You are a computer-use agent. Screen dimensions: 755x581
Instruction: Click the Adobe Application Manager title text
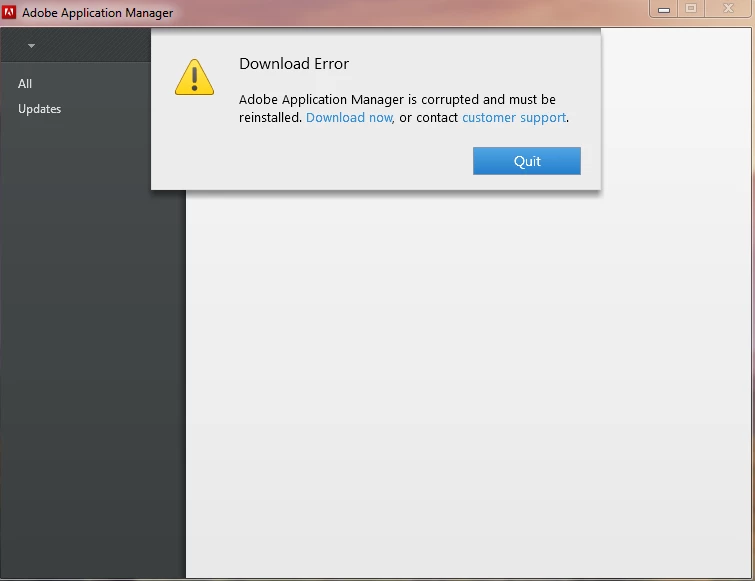point(97,13)
